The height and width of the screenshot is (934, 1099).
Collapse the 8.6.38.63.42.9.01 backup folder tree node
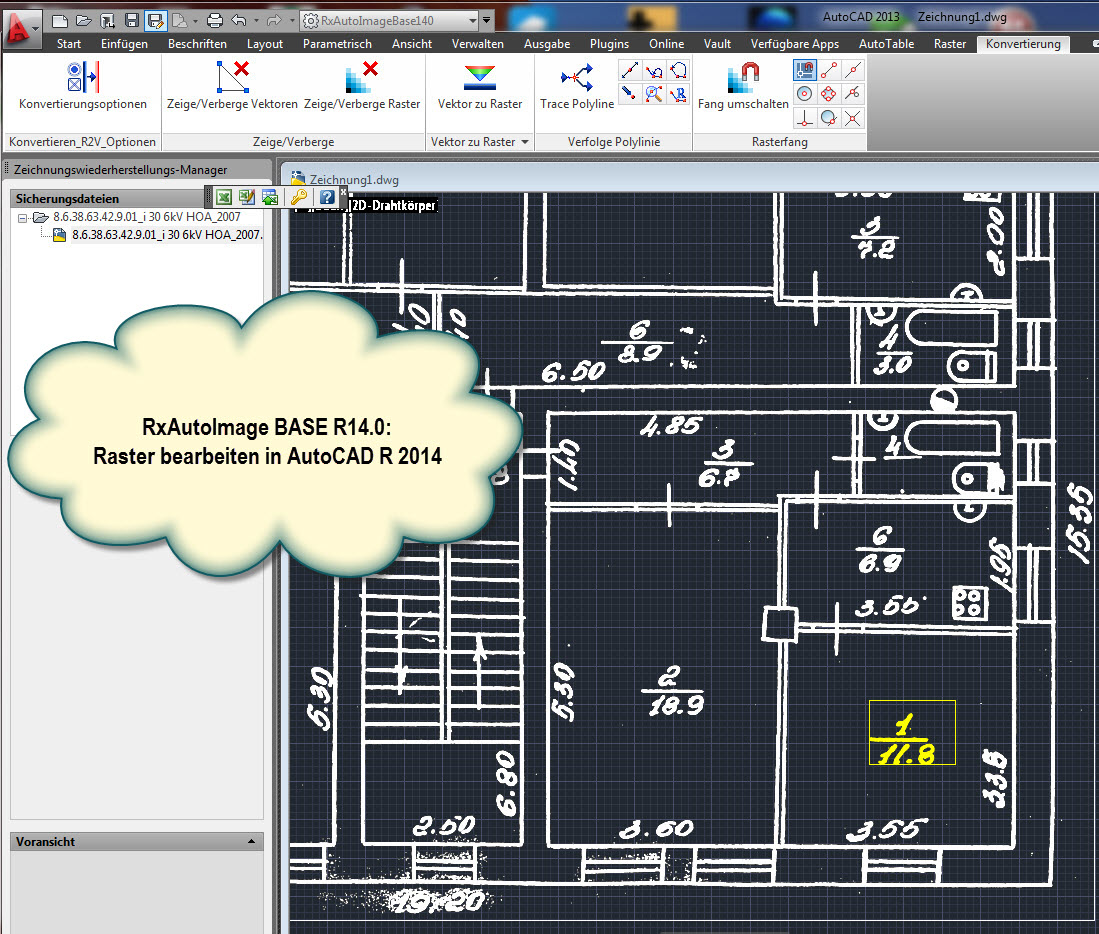(22, 218)
